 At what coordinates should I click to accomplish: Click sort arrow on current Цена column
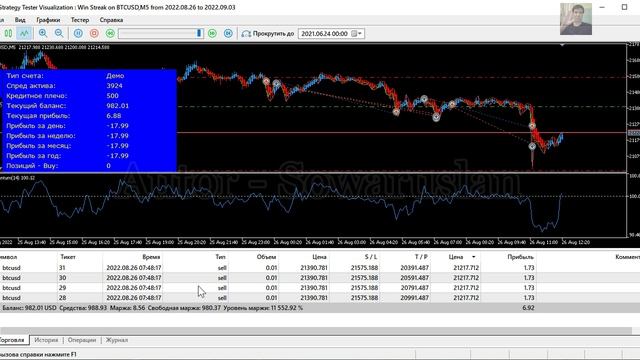click(x=473, y=257)
